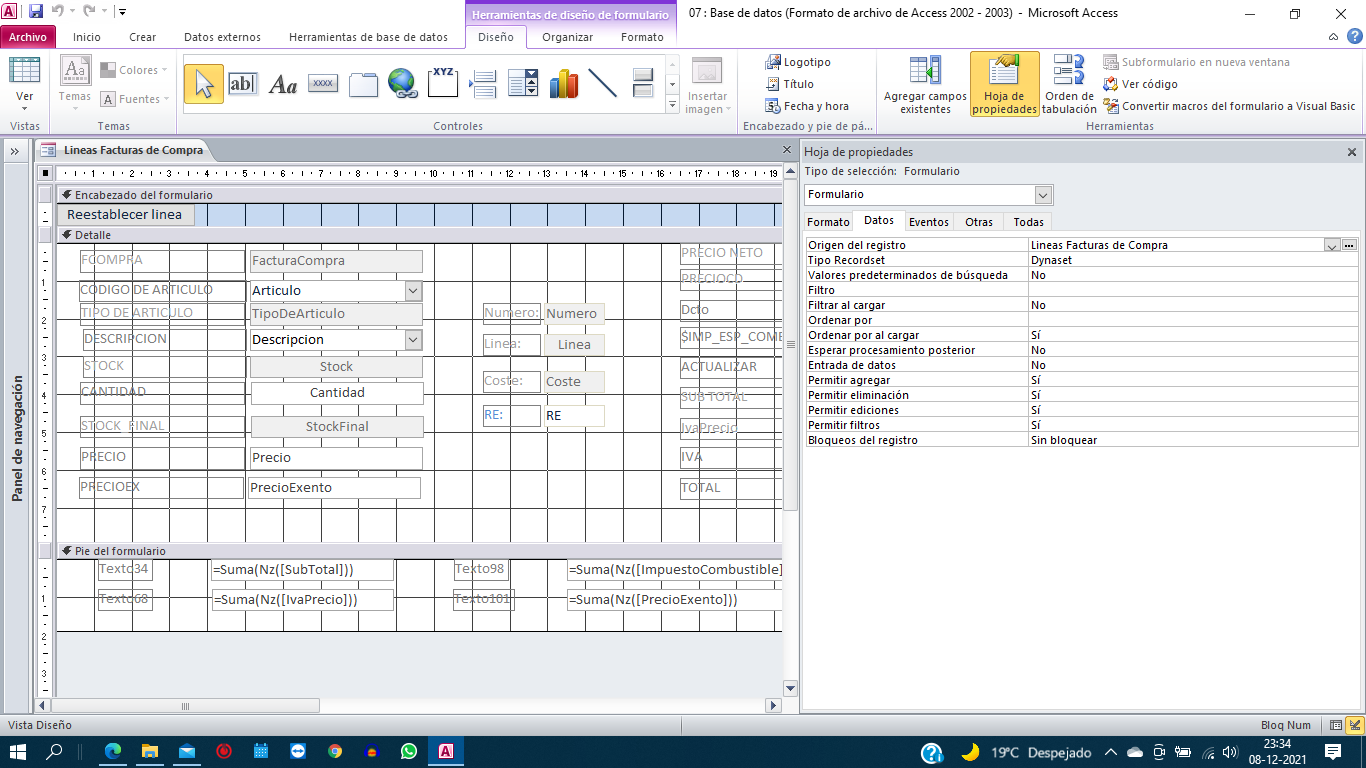The width and height of the screenshot is (1366, 768).
Task: Open the Windows Start menu
Action: click(x=18, y=751)
